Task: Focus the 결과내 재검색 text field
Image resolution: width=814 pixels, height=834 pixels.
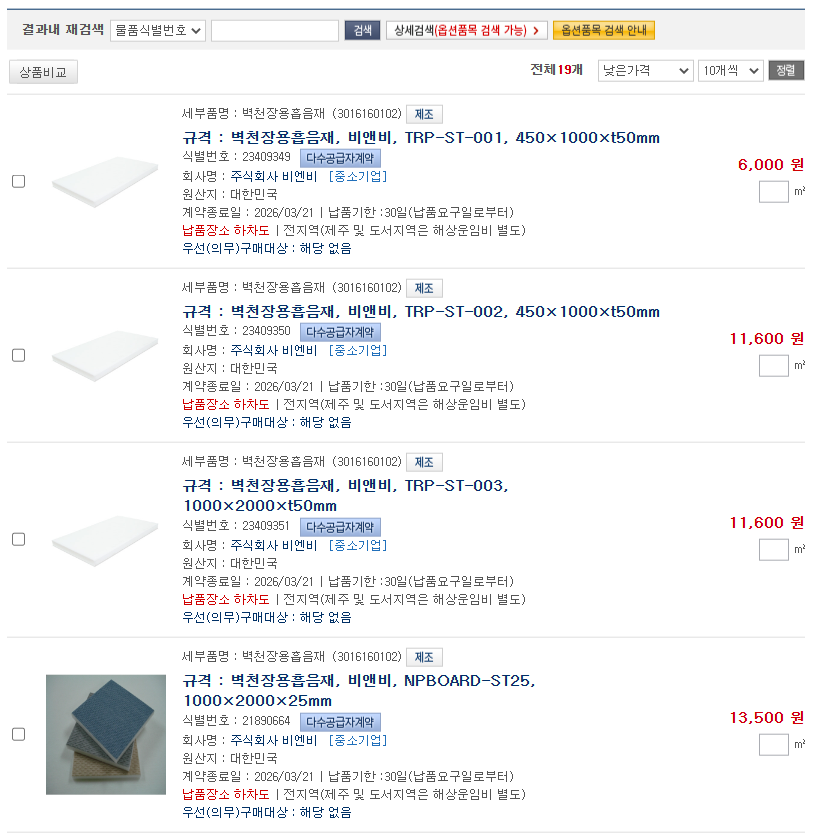Action: pyautogui.click(x=275, y=30)
